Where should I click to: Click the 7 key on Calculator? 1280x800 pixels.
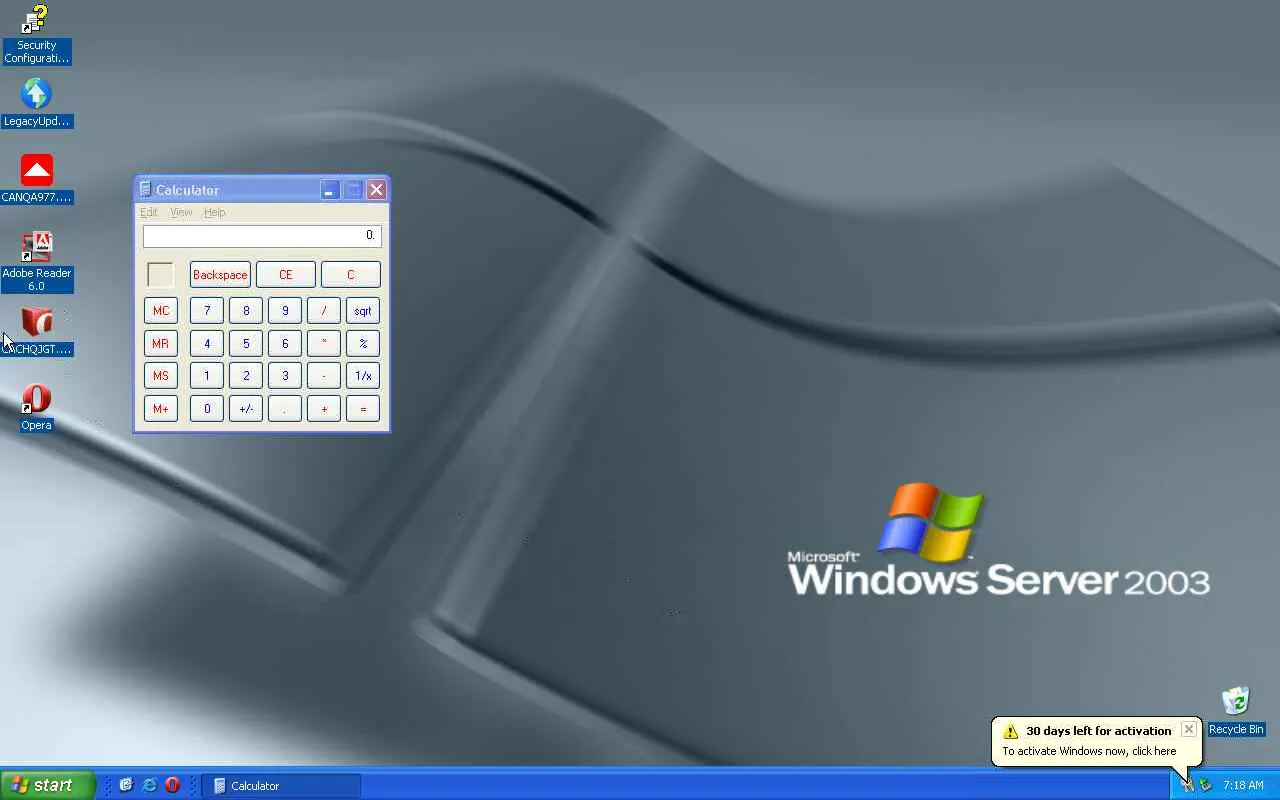pos(207,311)
